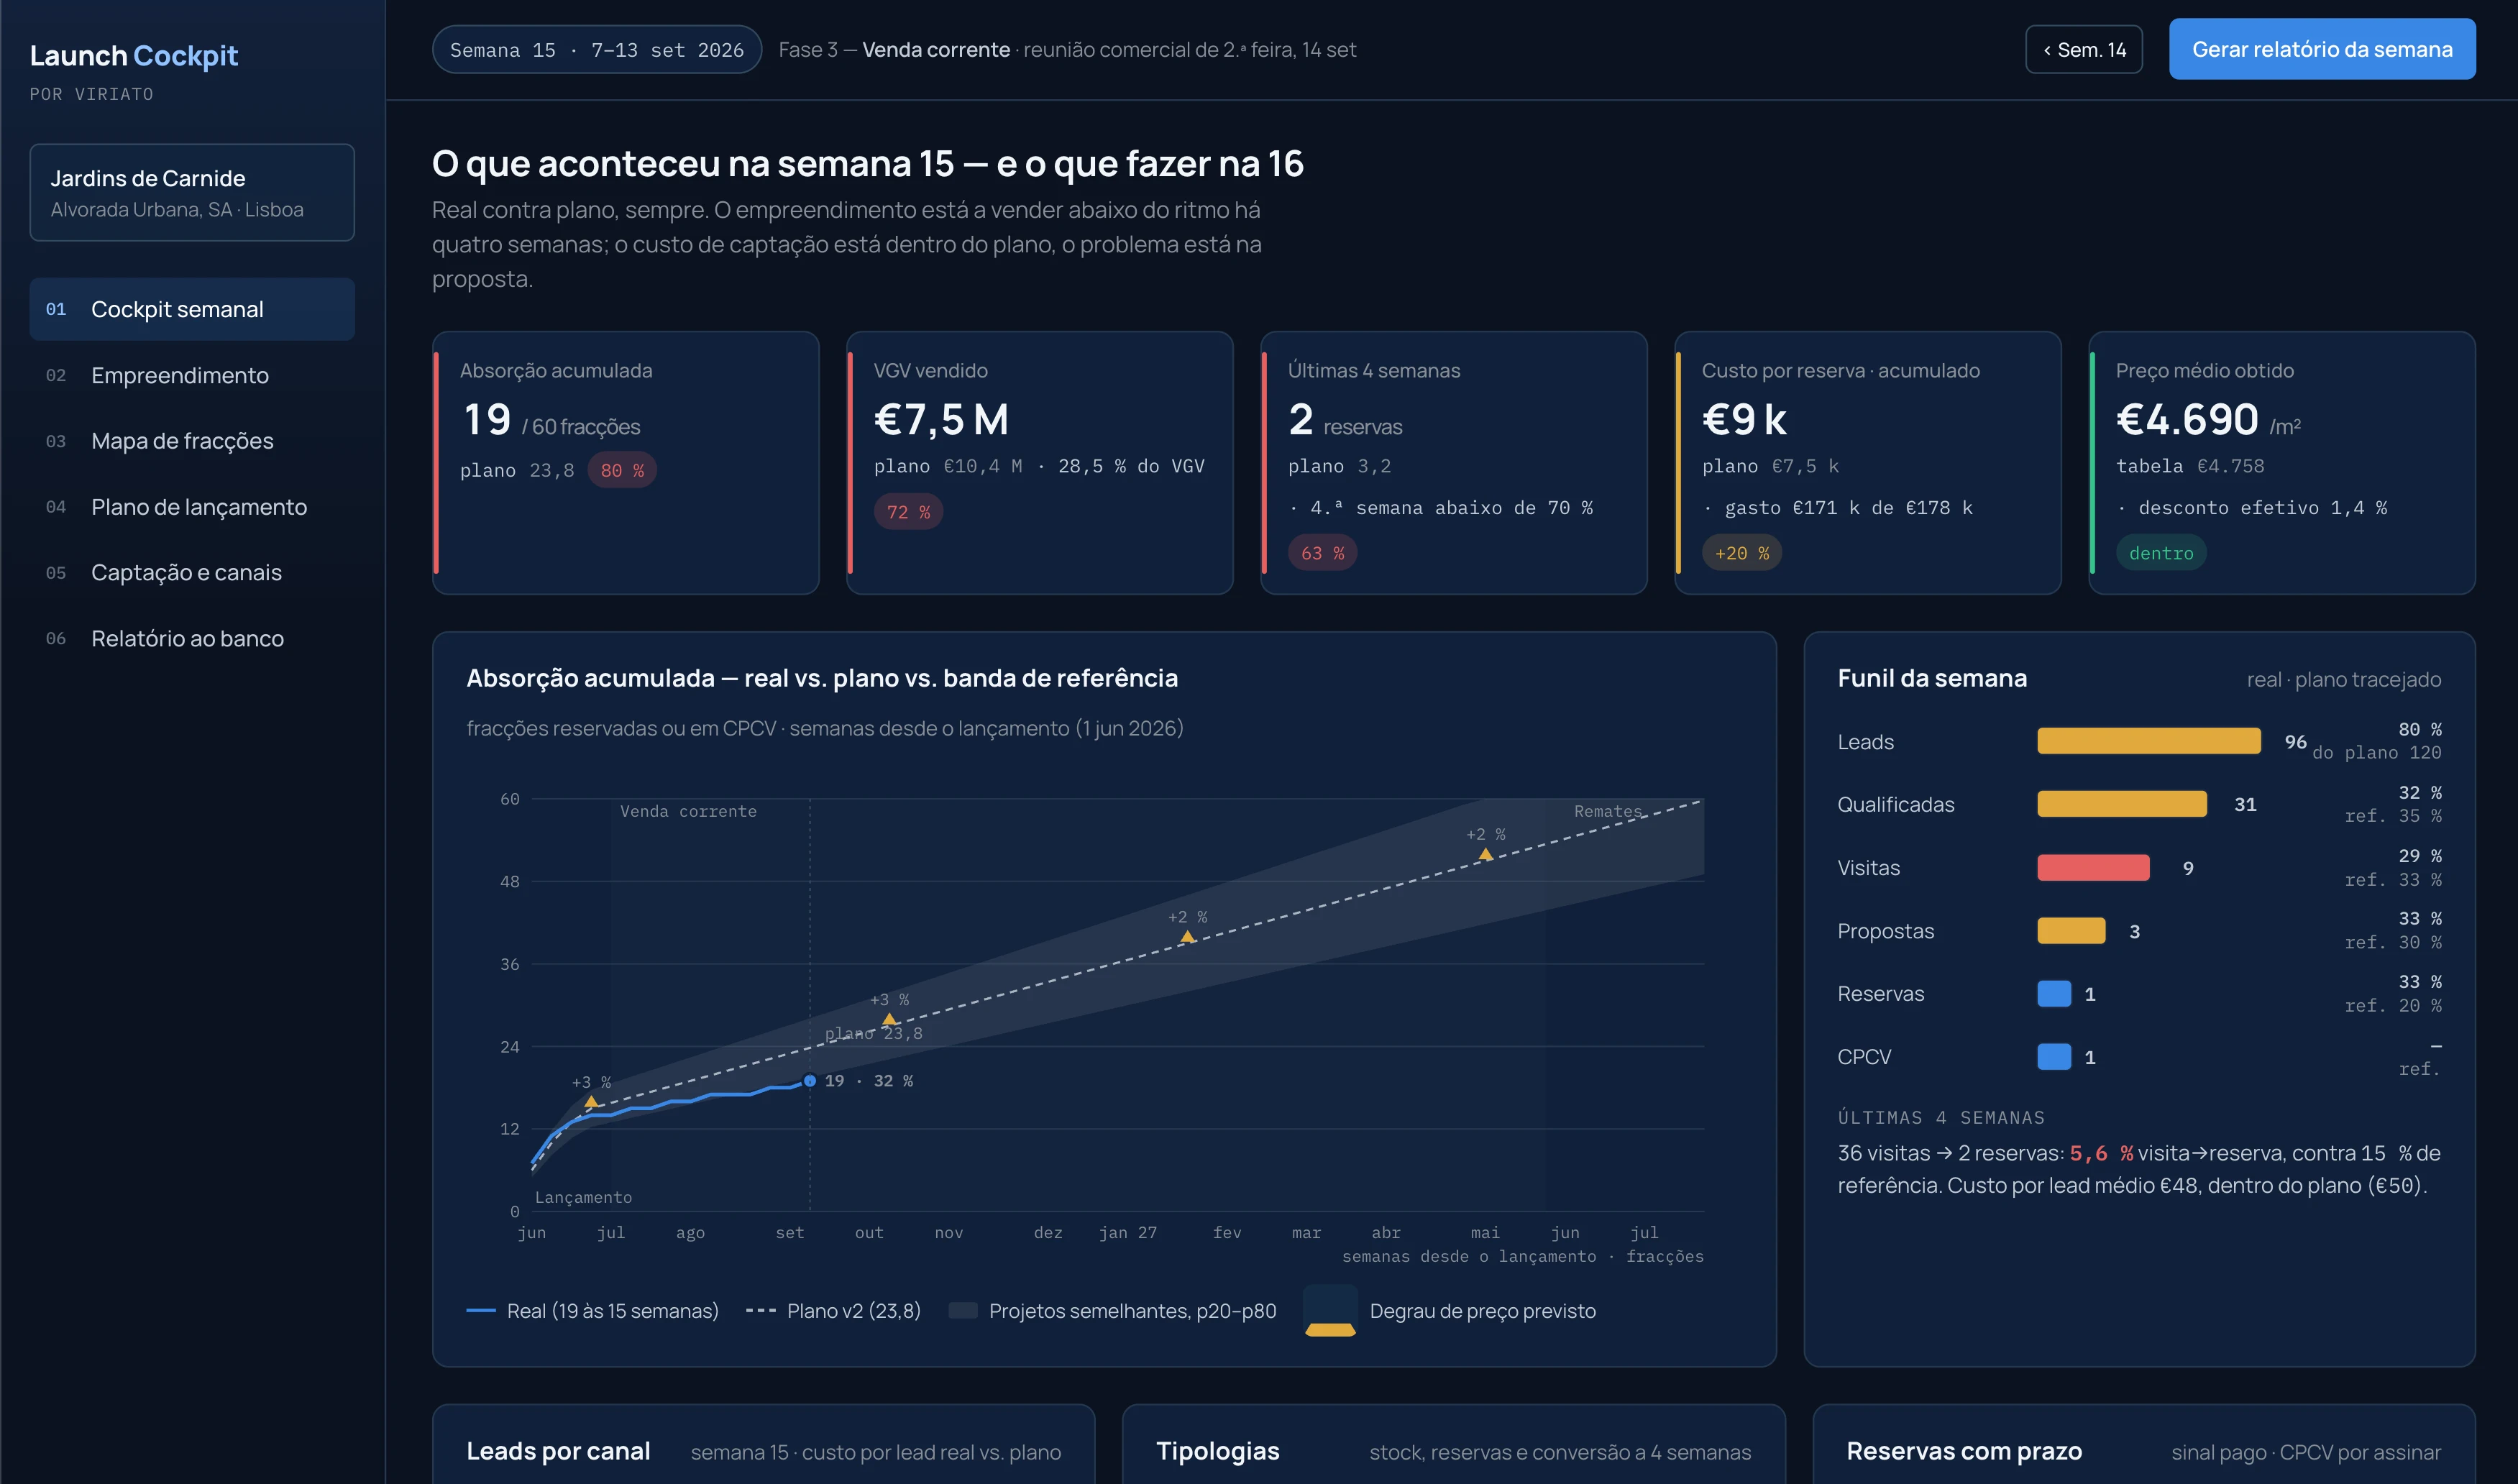Open Relatório ao banco section
Viewport: 2518px width, 1484px height.
(192, 638)
